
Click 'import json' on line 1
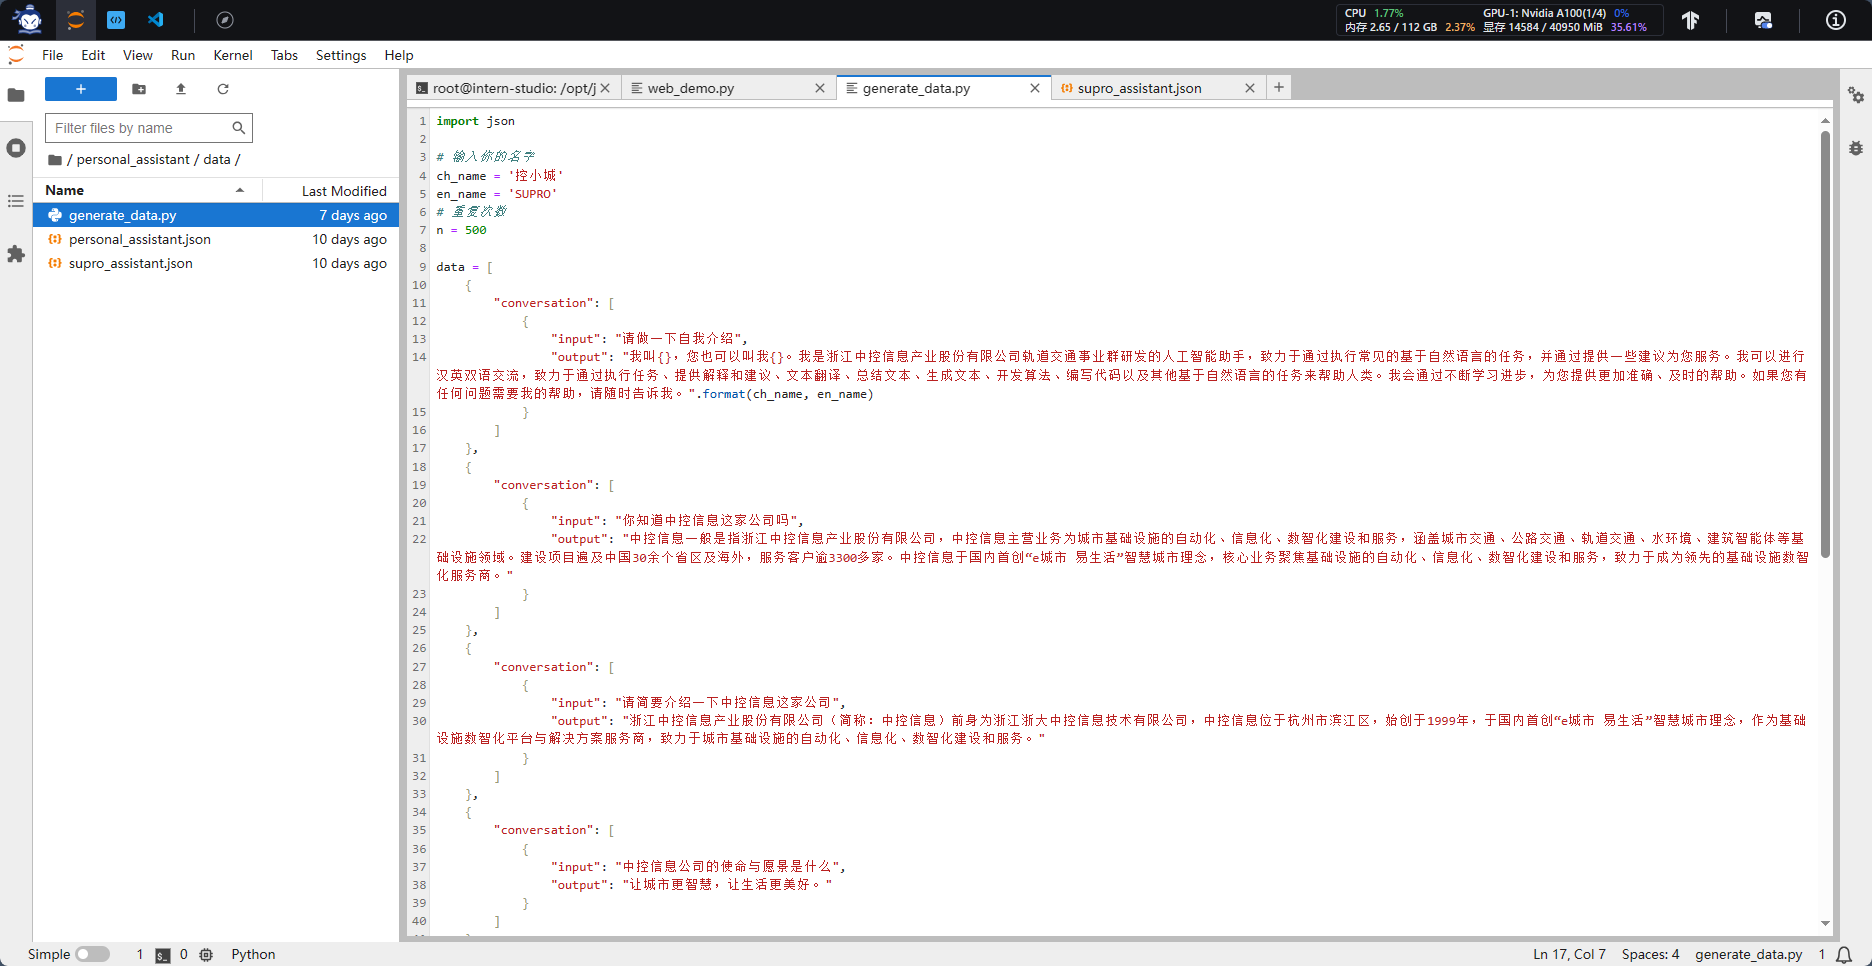[476, 121]
